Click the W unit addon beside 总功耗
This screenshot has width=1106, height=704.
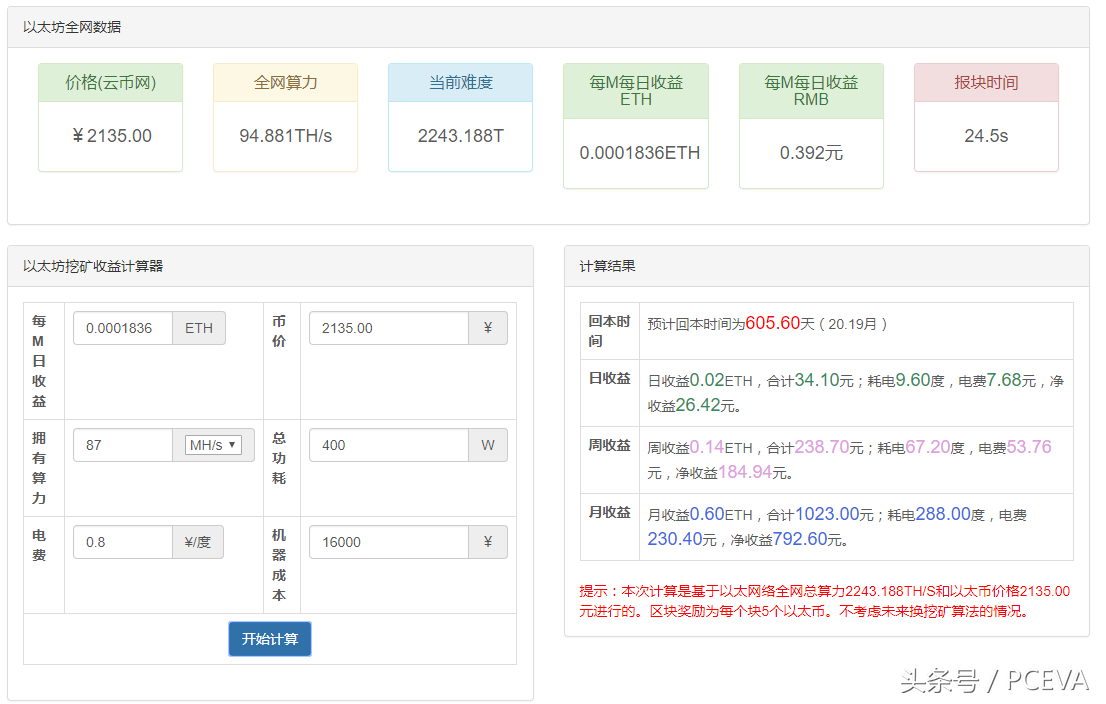click(488, 445)
